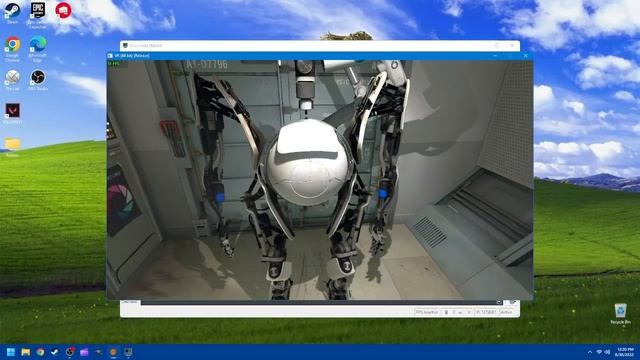Open The Lab desktop shortcut
Image resolution: width=640 pixels, height=360 pixels.
coord(12,80)
